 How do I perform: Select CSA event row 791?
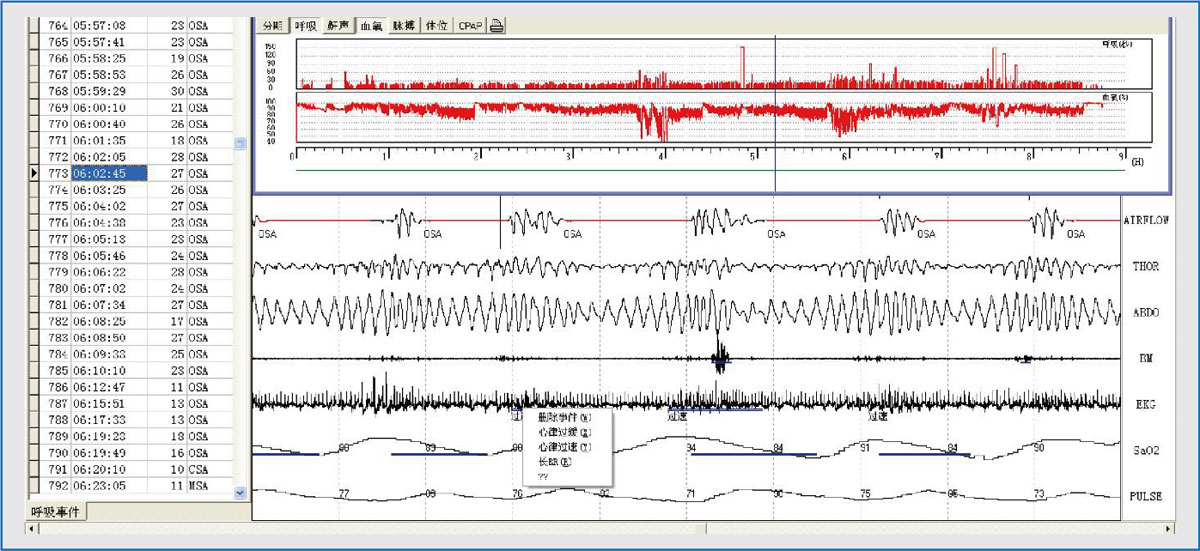click(x=130, y=468)
